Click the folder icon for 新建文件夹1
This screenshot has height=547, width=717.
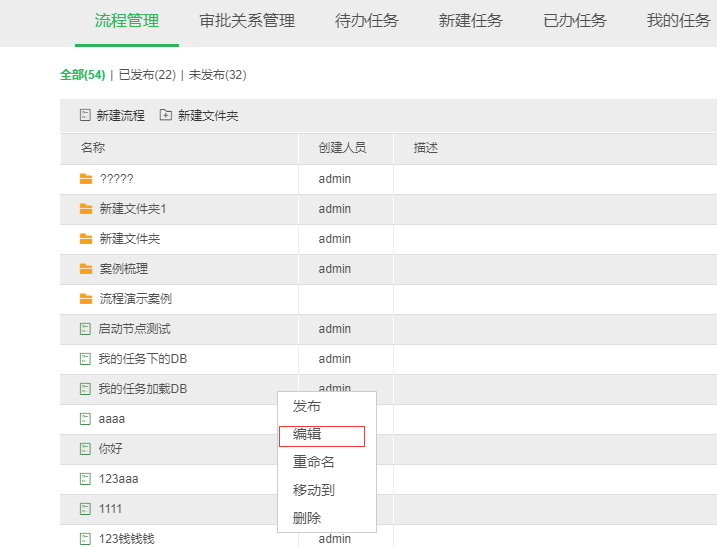pyautogui.click(x=86, y=209)
